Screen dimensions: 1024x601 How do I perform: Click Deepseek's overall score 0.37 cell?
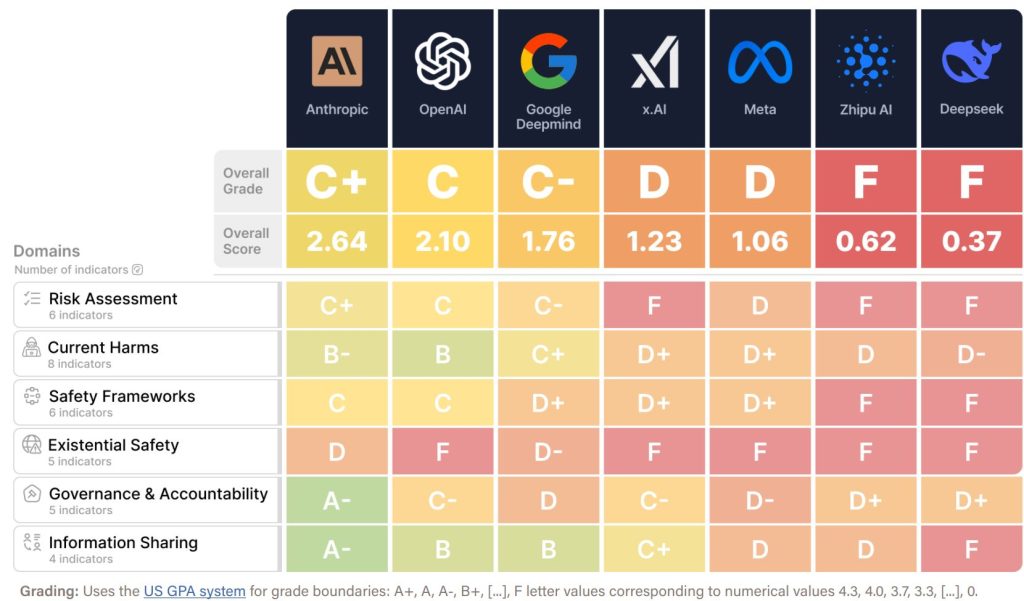tap(971, 241)
